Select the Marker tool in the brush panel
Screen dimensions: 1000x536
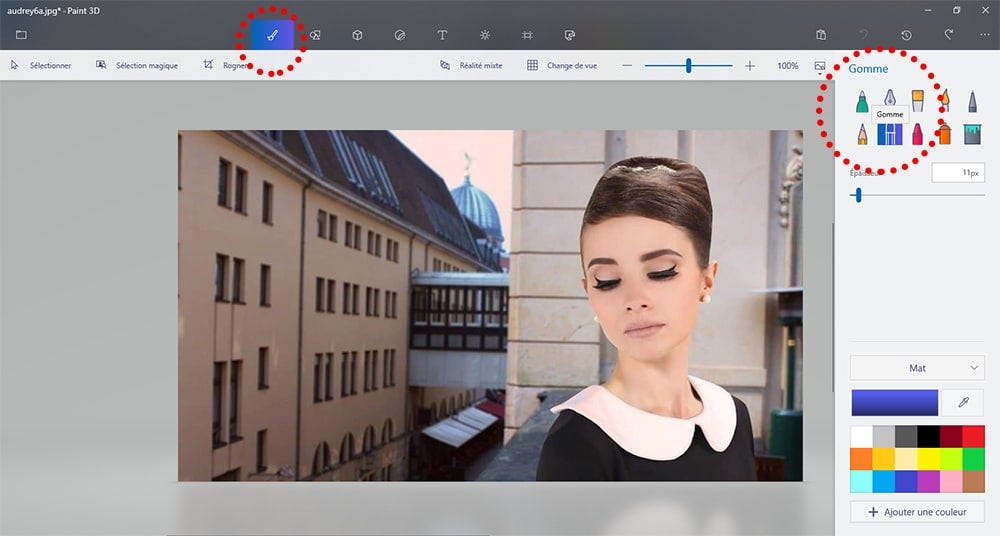pyautogui.click(x=862, y=101)
